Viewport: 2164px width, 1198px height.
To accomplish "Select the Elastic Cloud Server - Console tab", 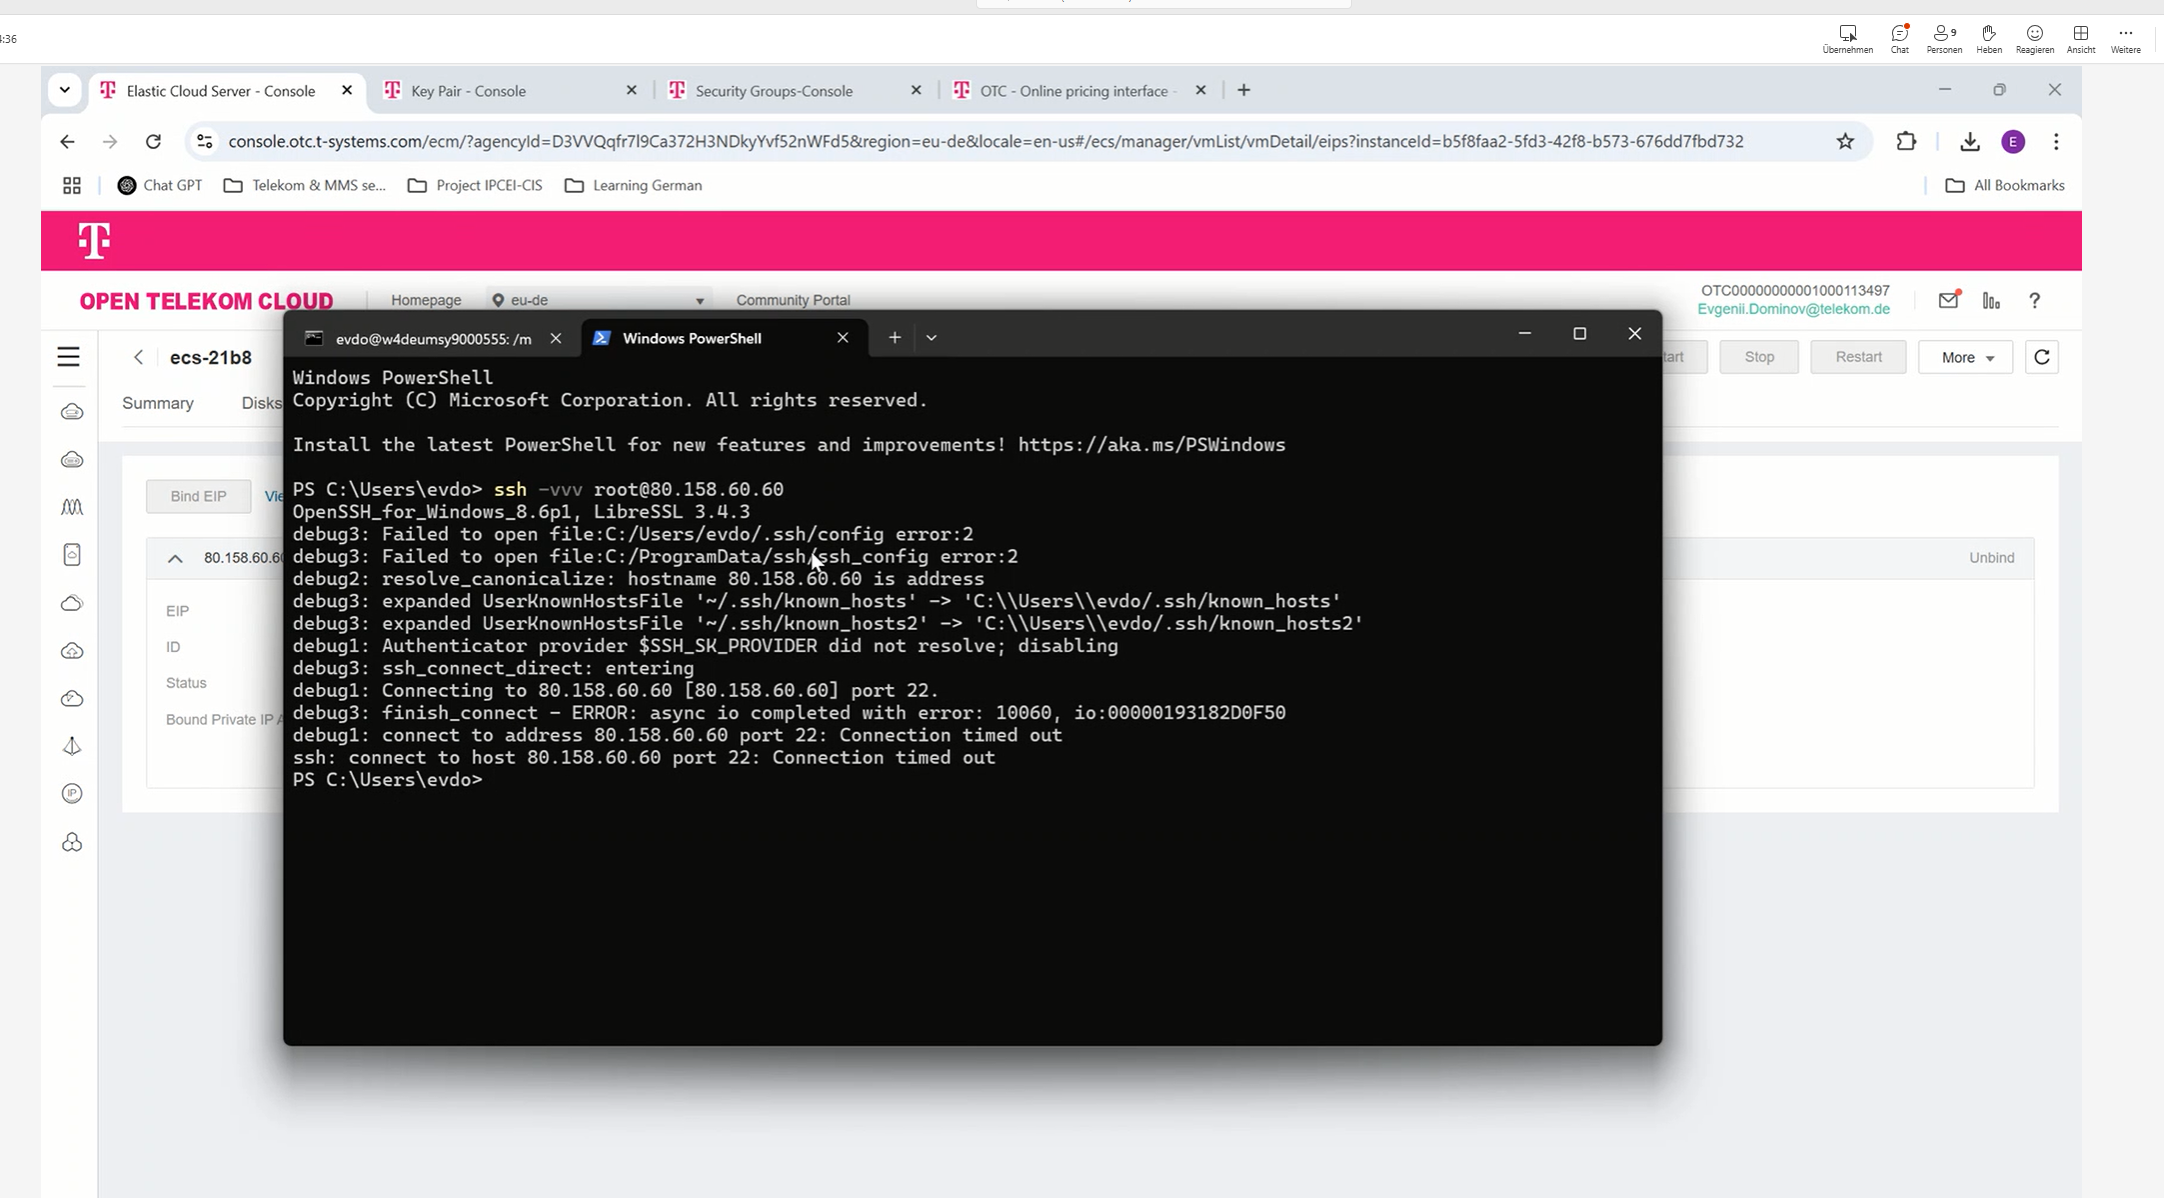I will (x=228, y=91).
